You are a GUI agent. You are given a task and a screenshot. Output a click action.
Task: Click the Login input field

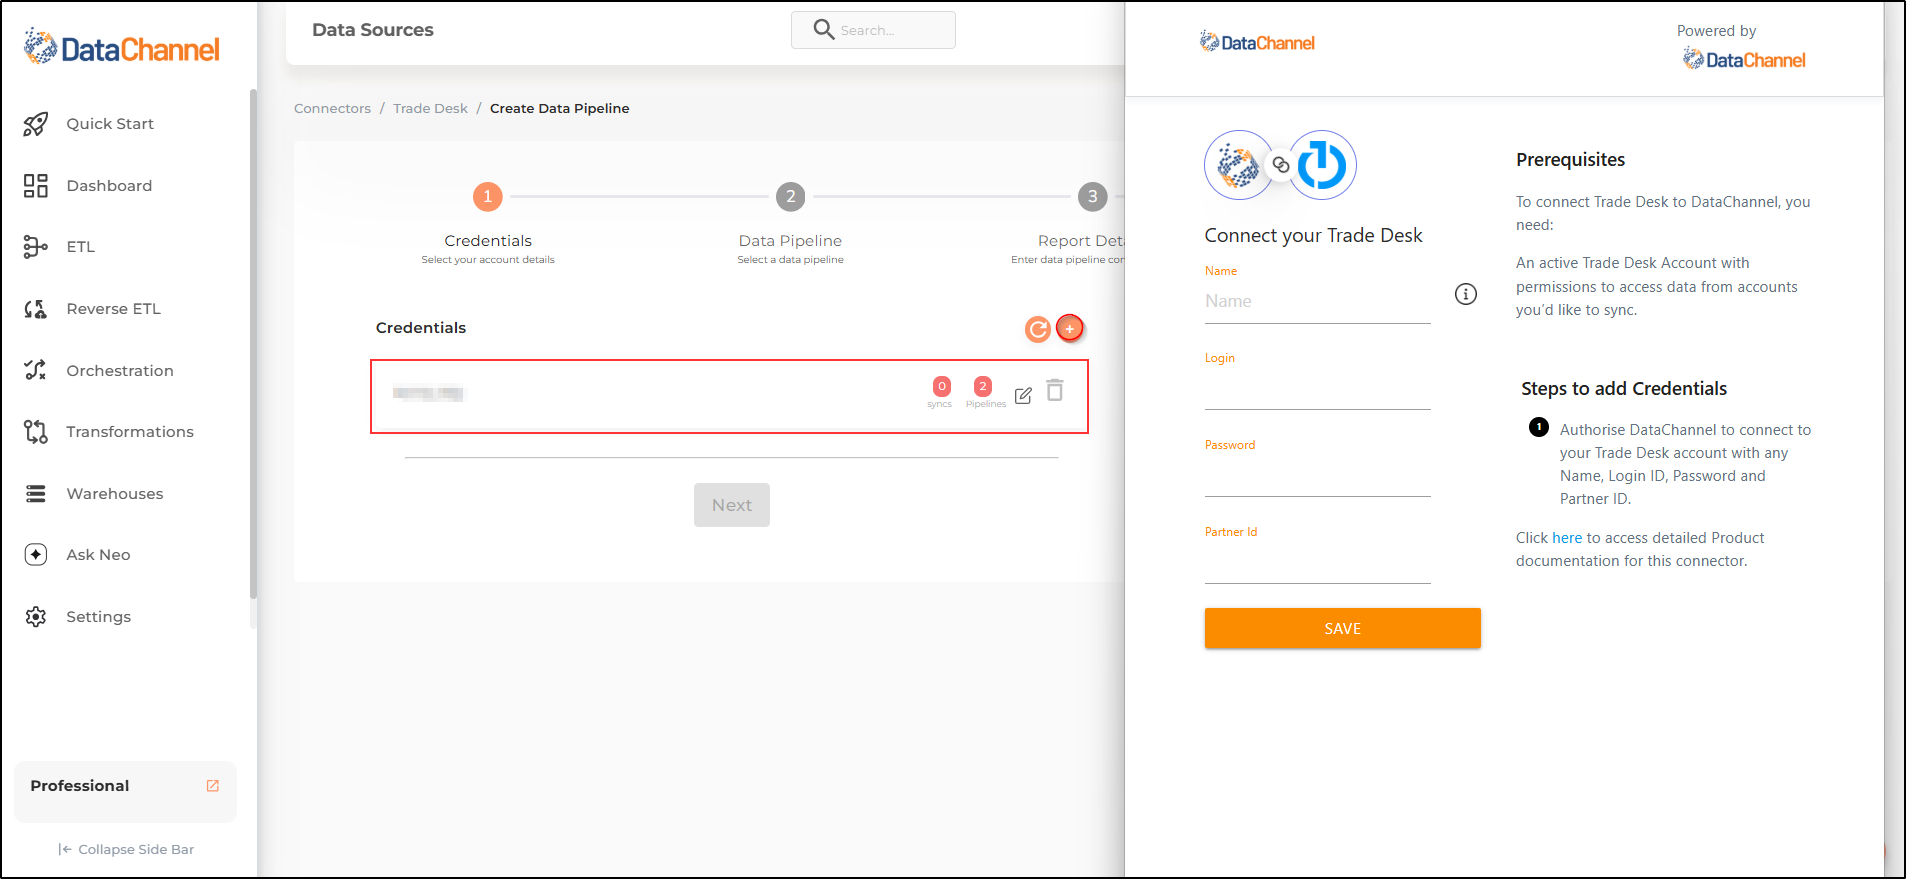pyautogui.click(x=1318, y=389)
